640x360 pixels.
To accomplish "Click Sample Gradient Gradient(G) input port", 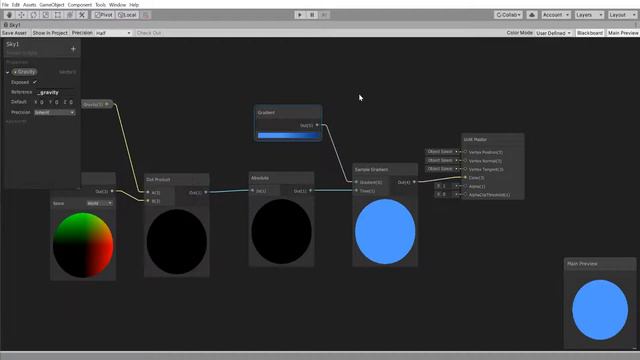I will pos(356,182).
